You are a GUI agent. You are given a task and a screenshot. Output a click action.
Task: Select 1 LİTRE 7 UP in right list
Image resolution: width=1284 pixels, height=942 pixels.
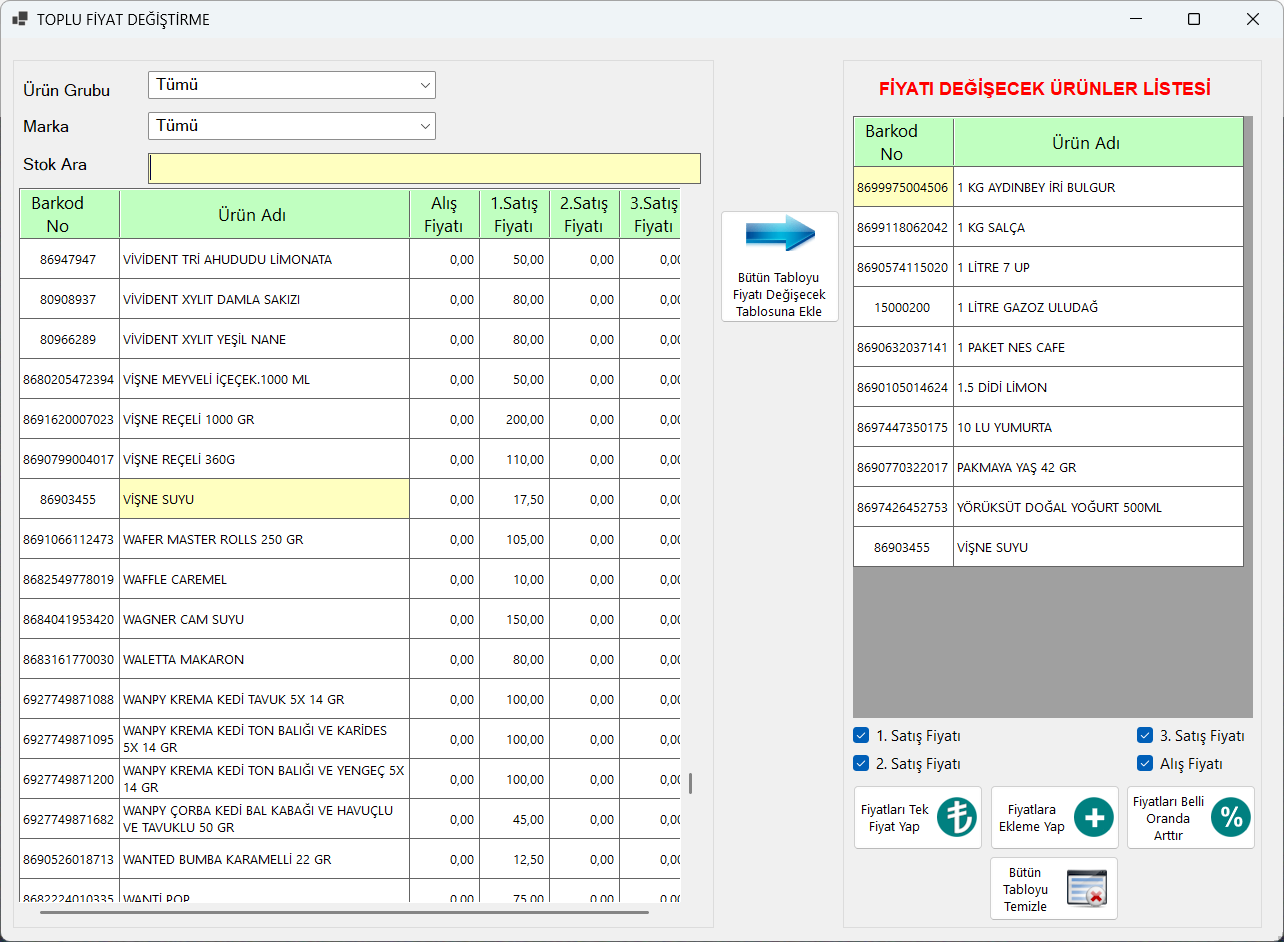coord(1098,267)
